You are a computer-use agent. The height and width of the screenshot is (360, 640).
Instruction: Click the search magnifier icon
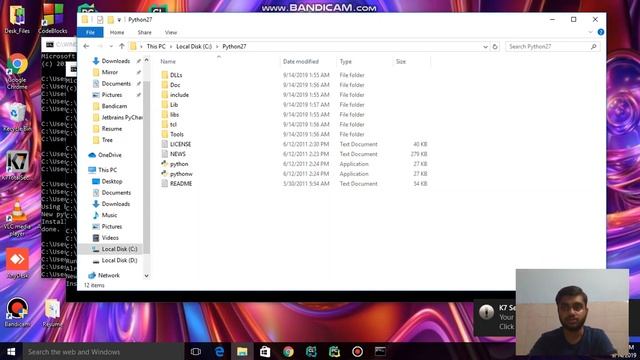593,47
